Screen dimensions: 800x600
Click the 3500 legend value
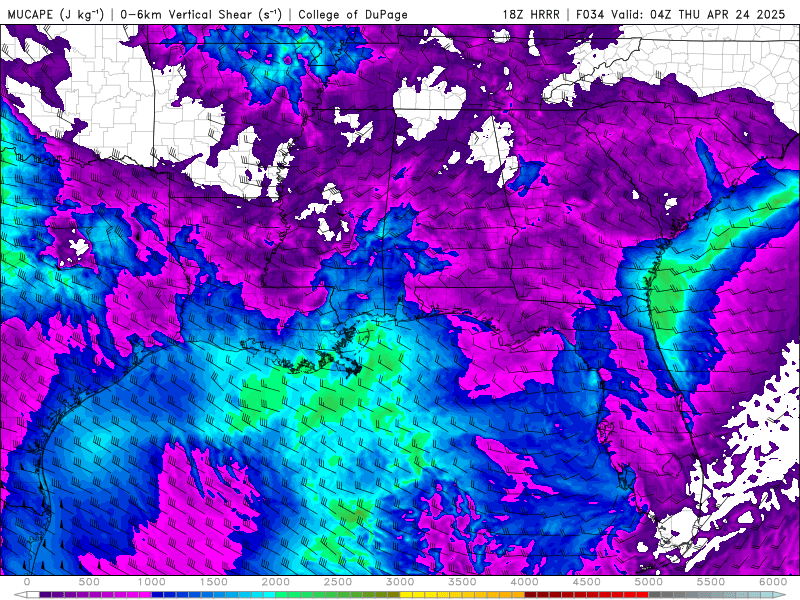click(x=463, y=582)
